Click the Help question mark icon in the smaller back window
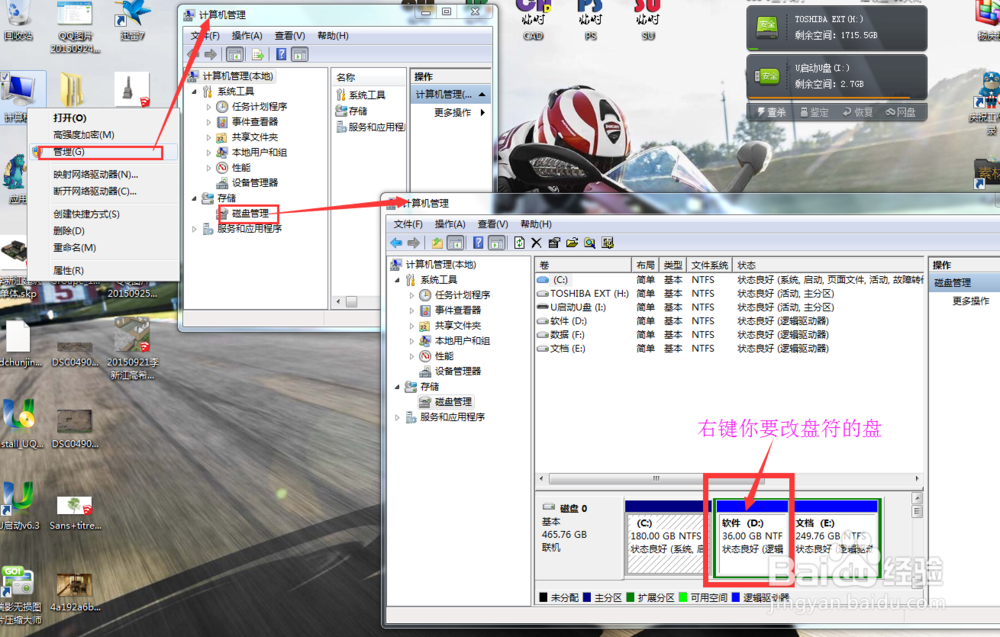The width and height of the screenshot is (1000, 637). click(x=281, y=54)
